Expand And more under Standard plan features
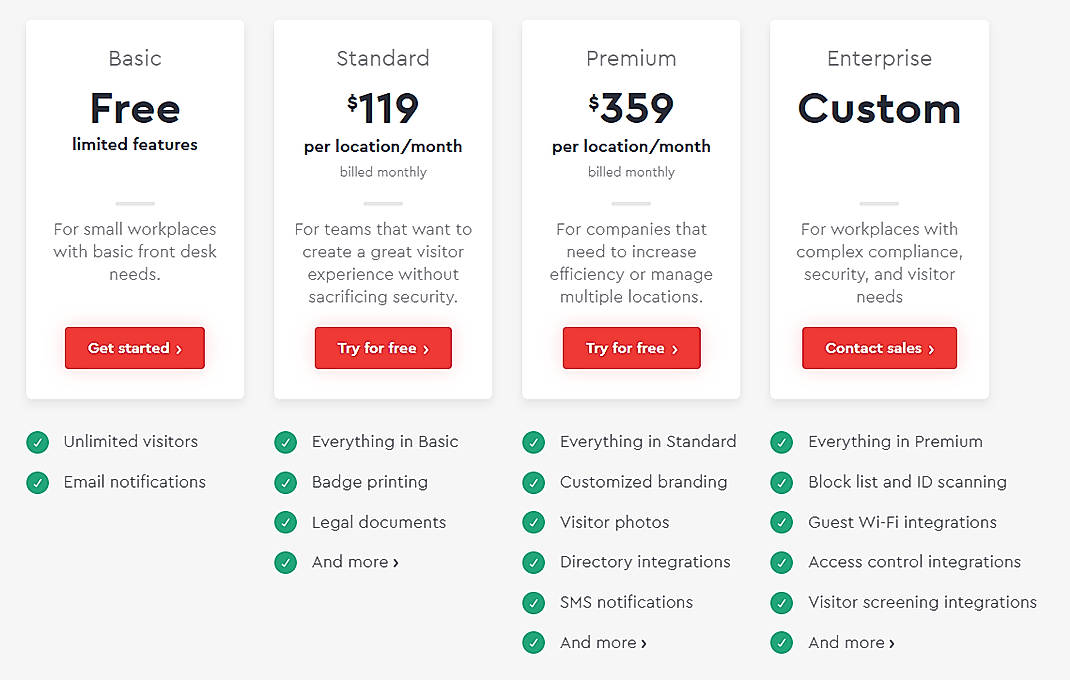The height and width of the screenshot is (680, 1070). [x=355, y=562]
